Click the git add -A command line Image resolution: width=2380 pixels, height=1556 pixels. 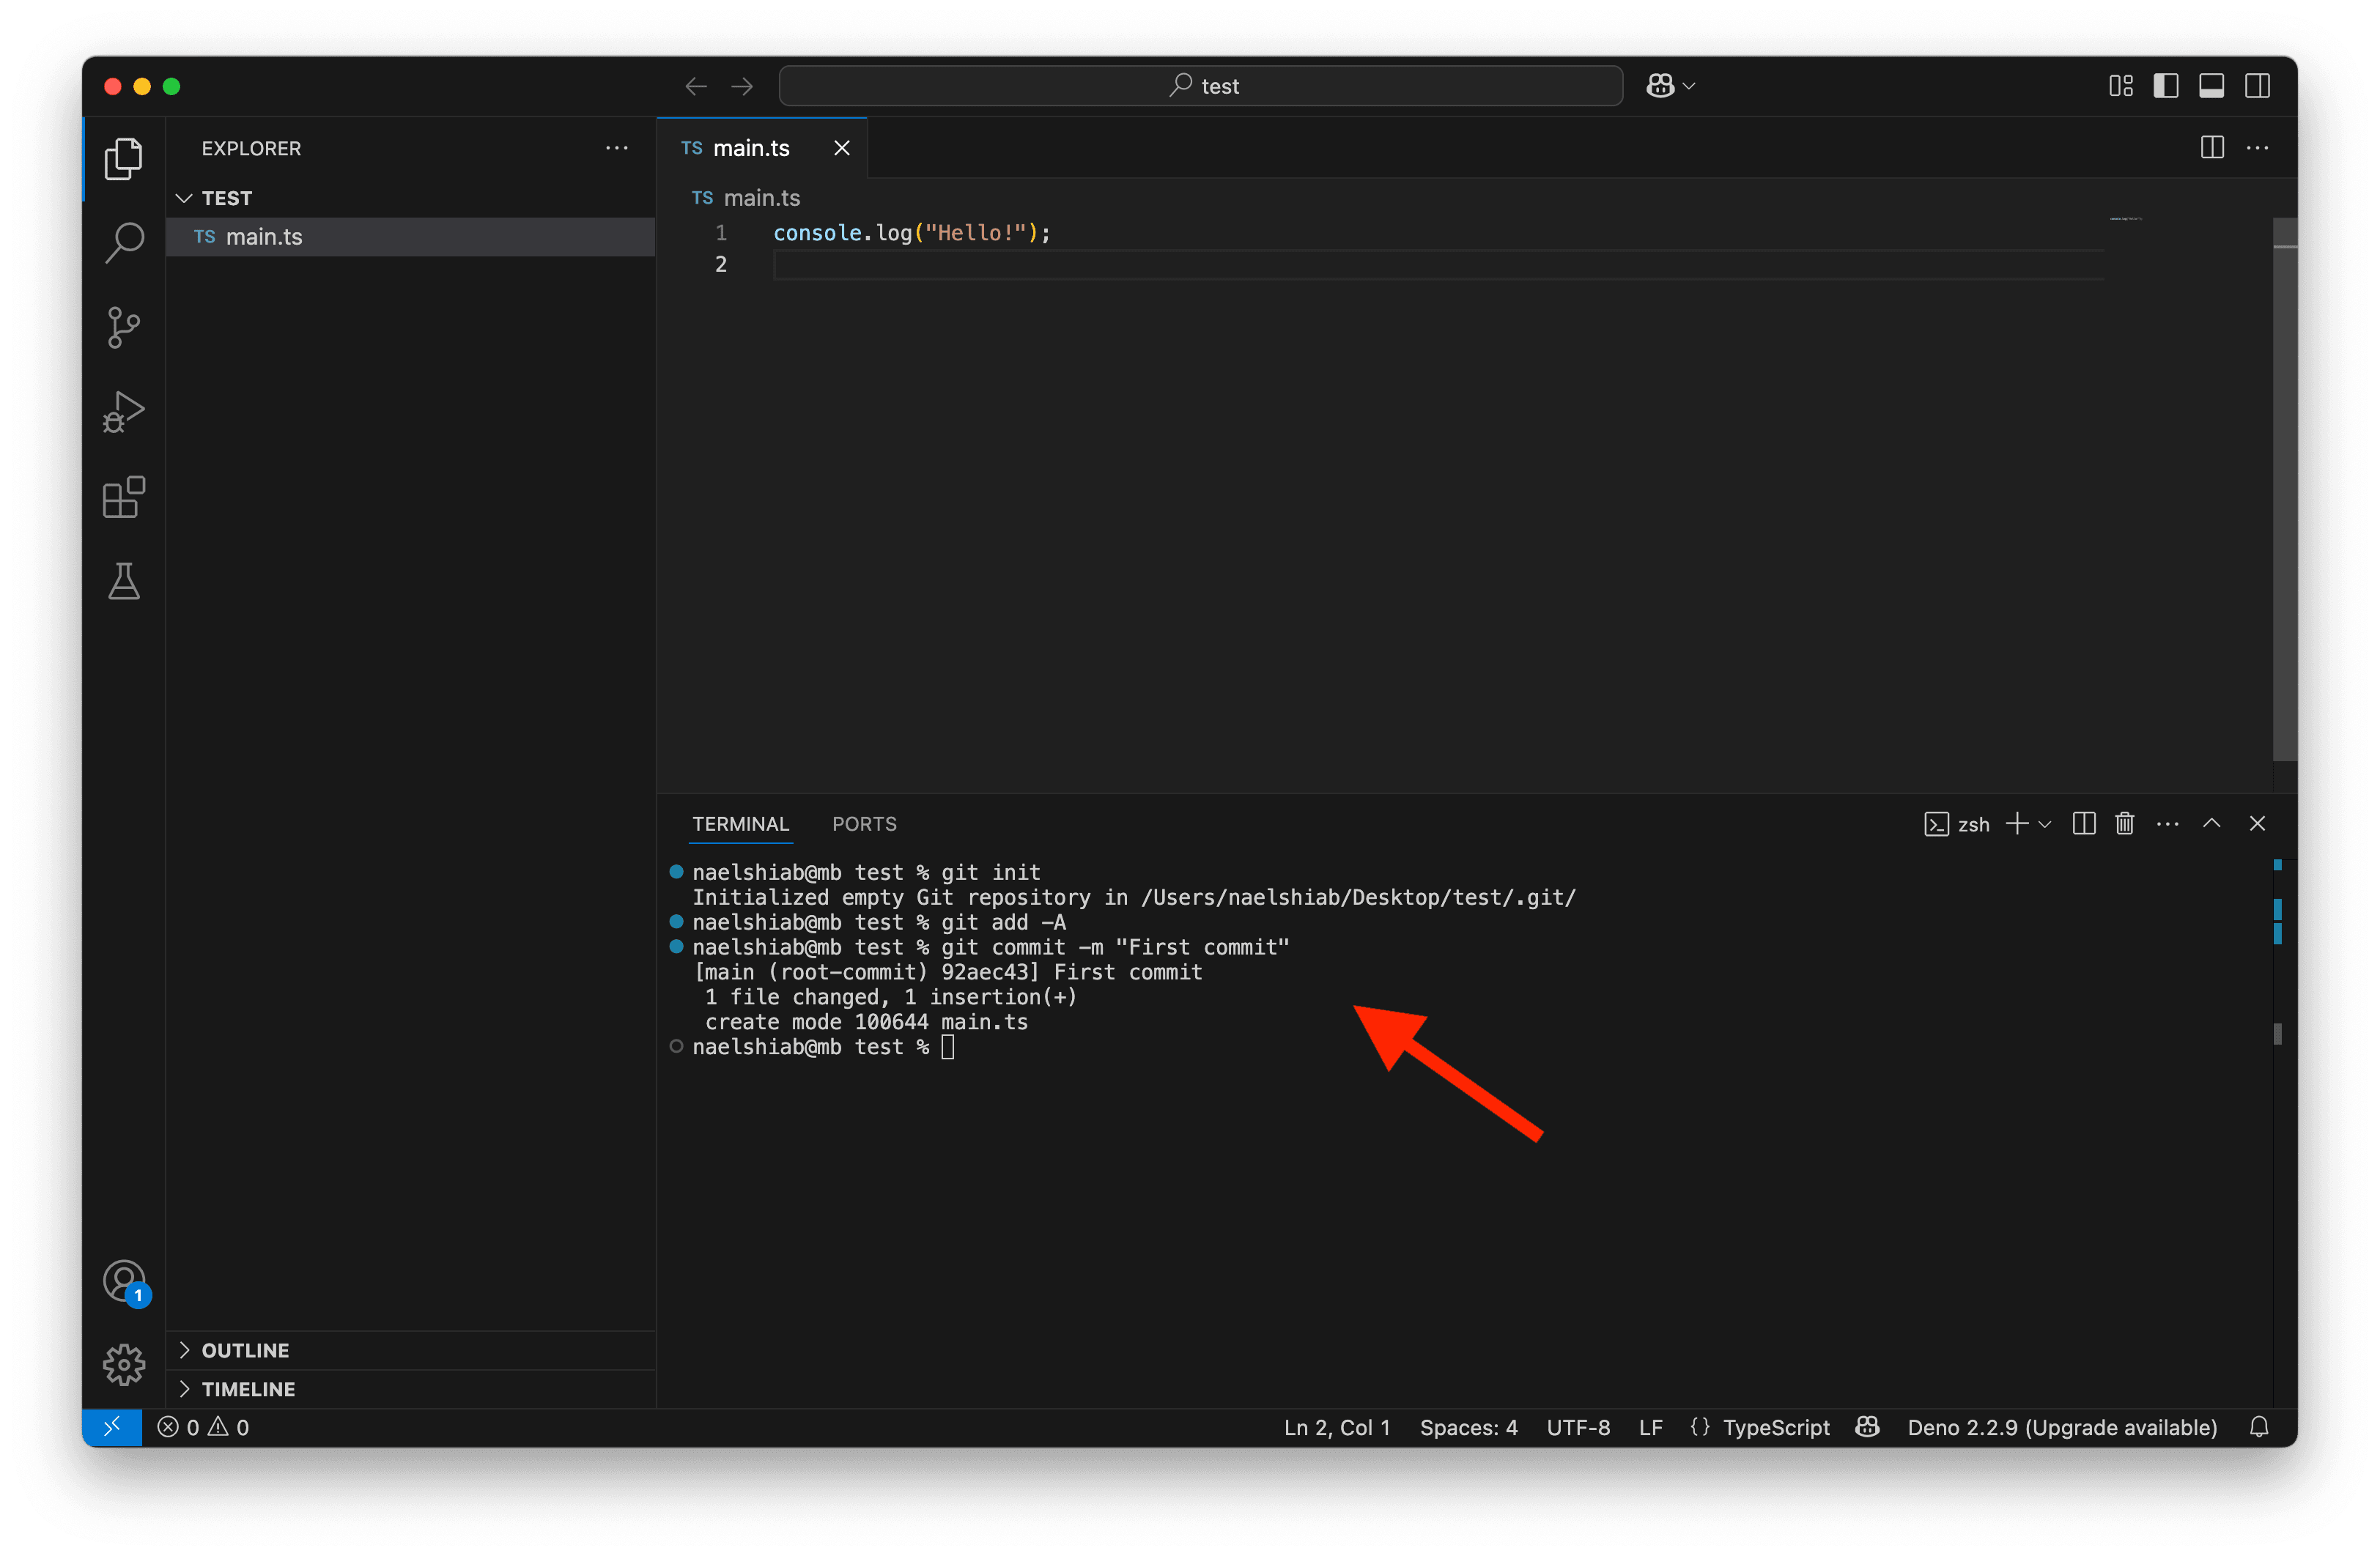879,922
